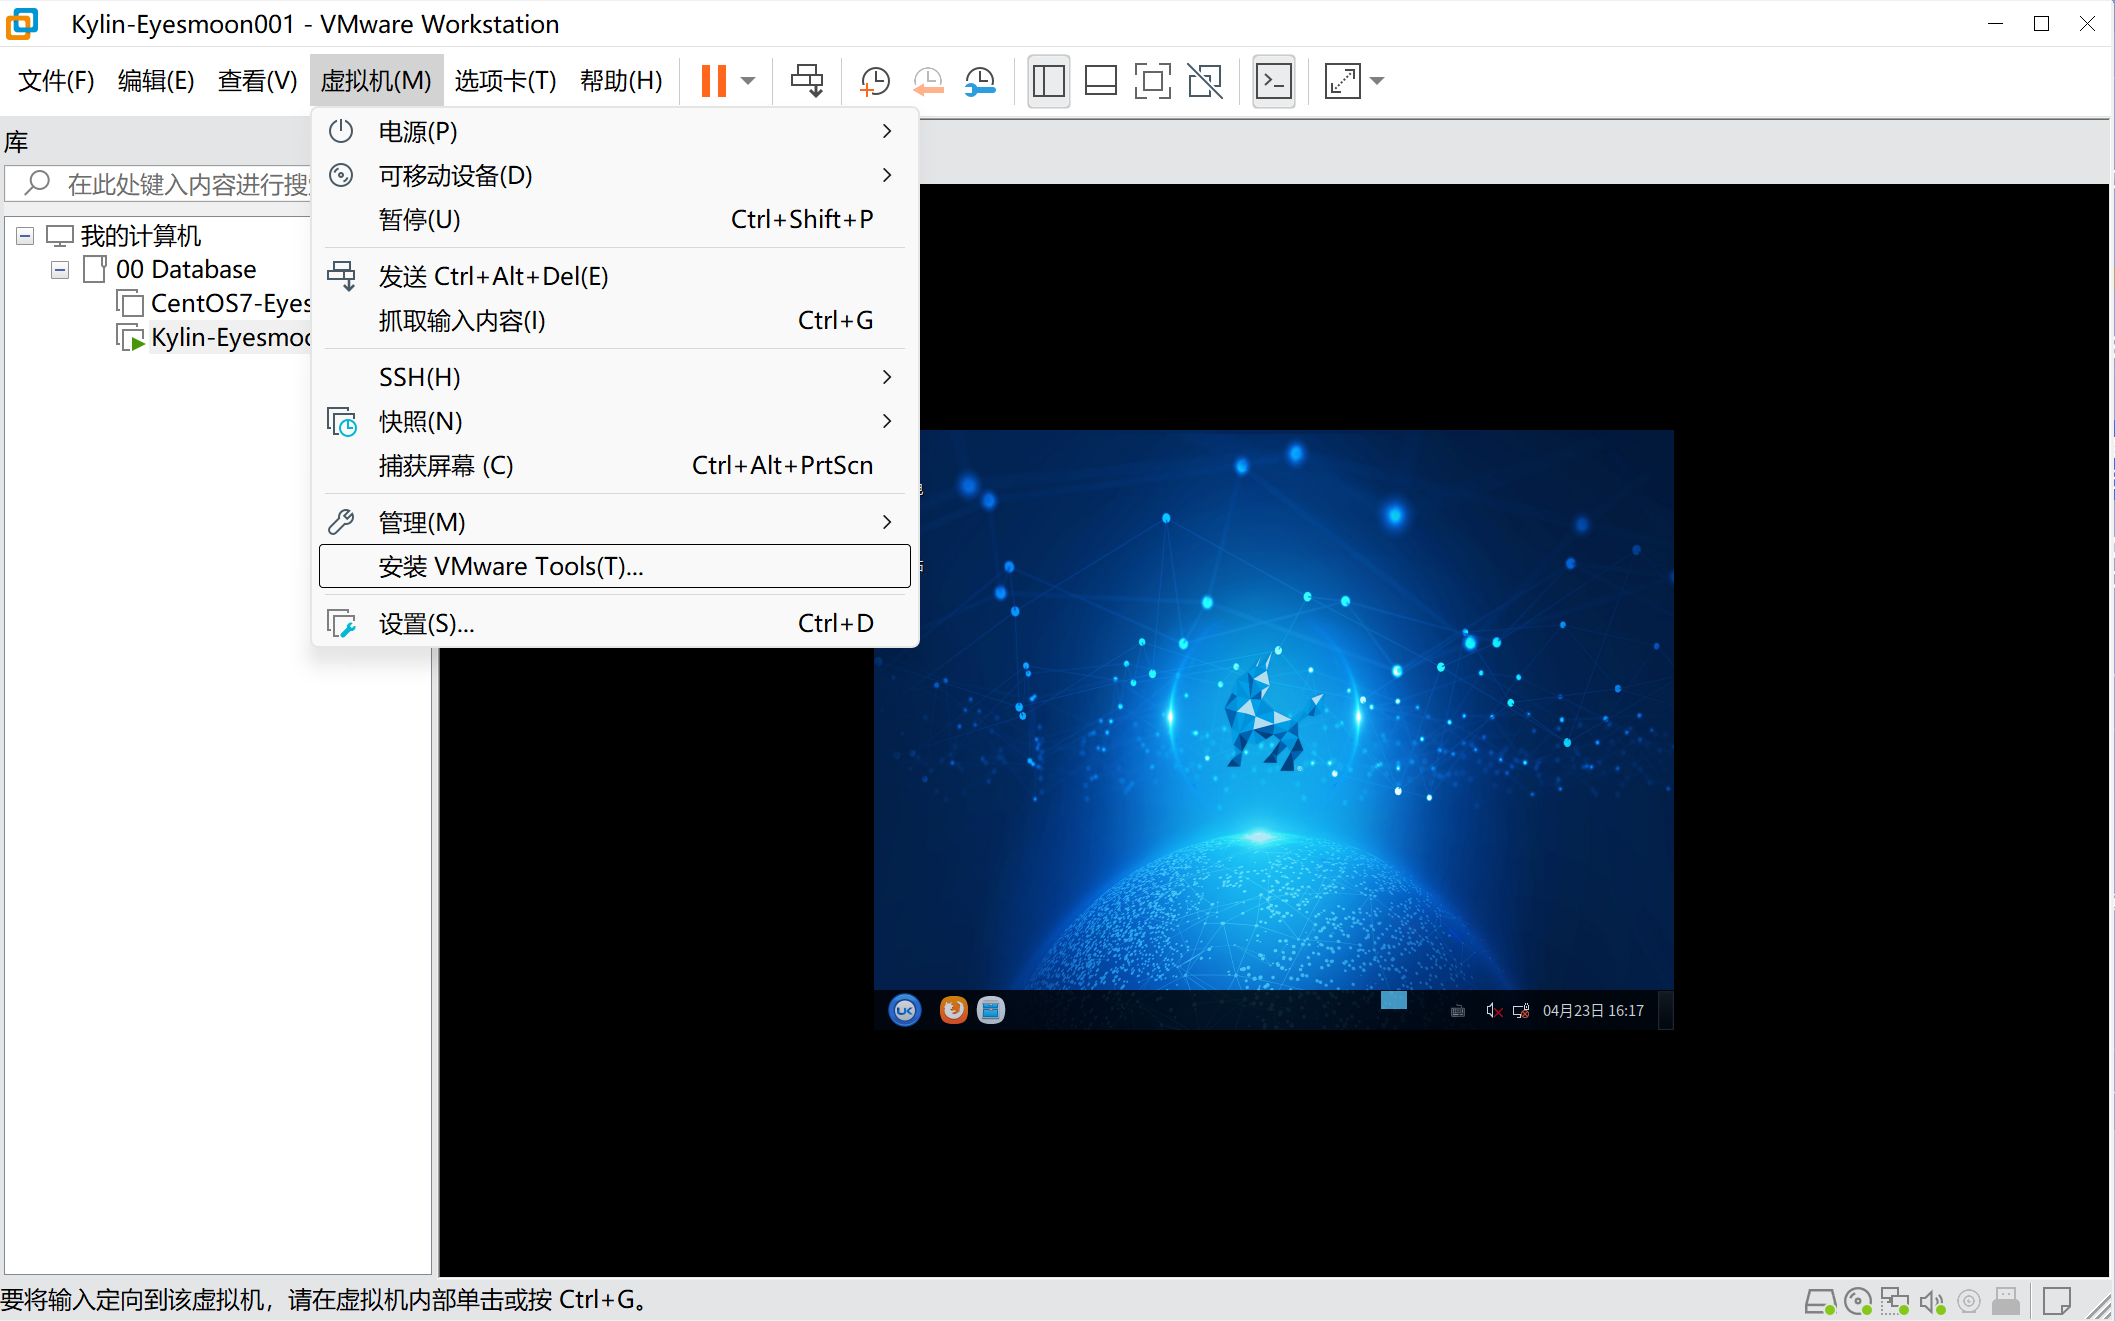The width and height of the screenshot is (2115, 1321).
Task: Toggle the thumbnail bar view icon
Action: (x=1100, y=81)
